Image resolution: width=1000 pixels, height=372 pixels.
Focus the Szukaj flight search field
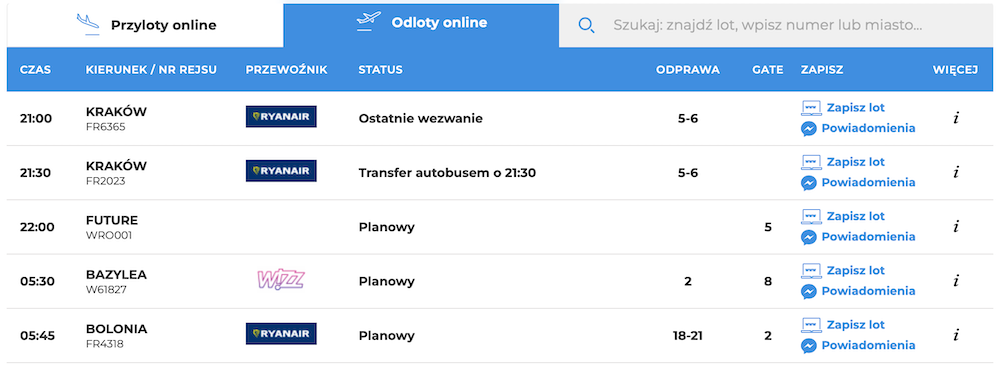click(x=776, y=26)
